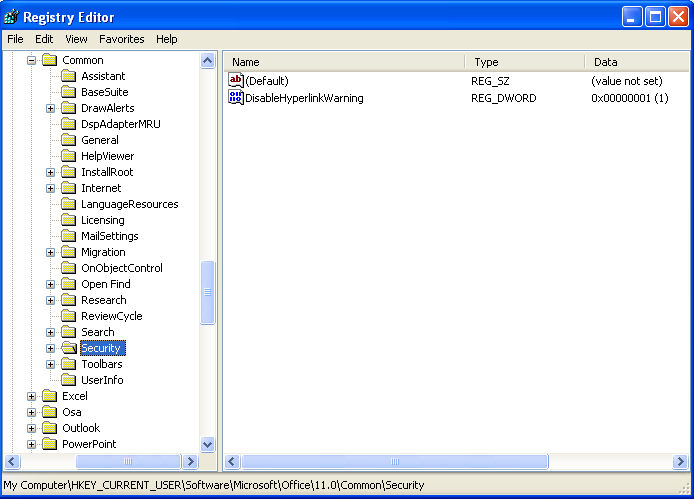Collapse the Common key

[31, 60]
